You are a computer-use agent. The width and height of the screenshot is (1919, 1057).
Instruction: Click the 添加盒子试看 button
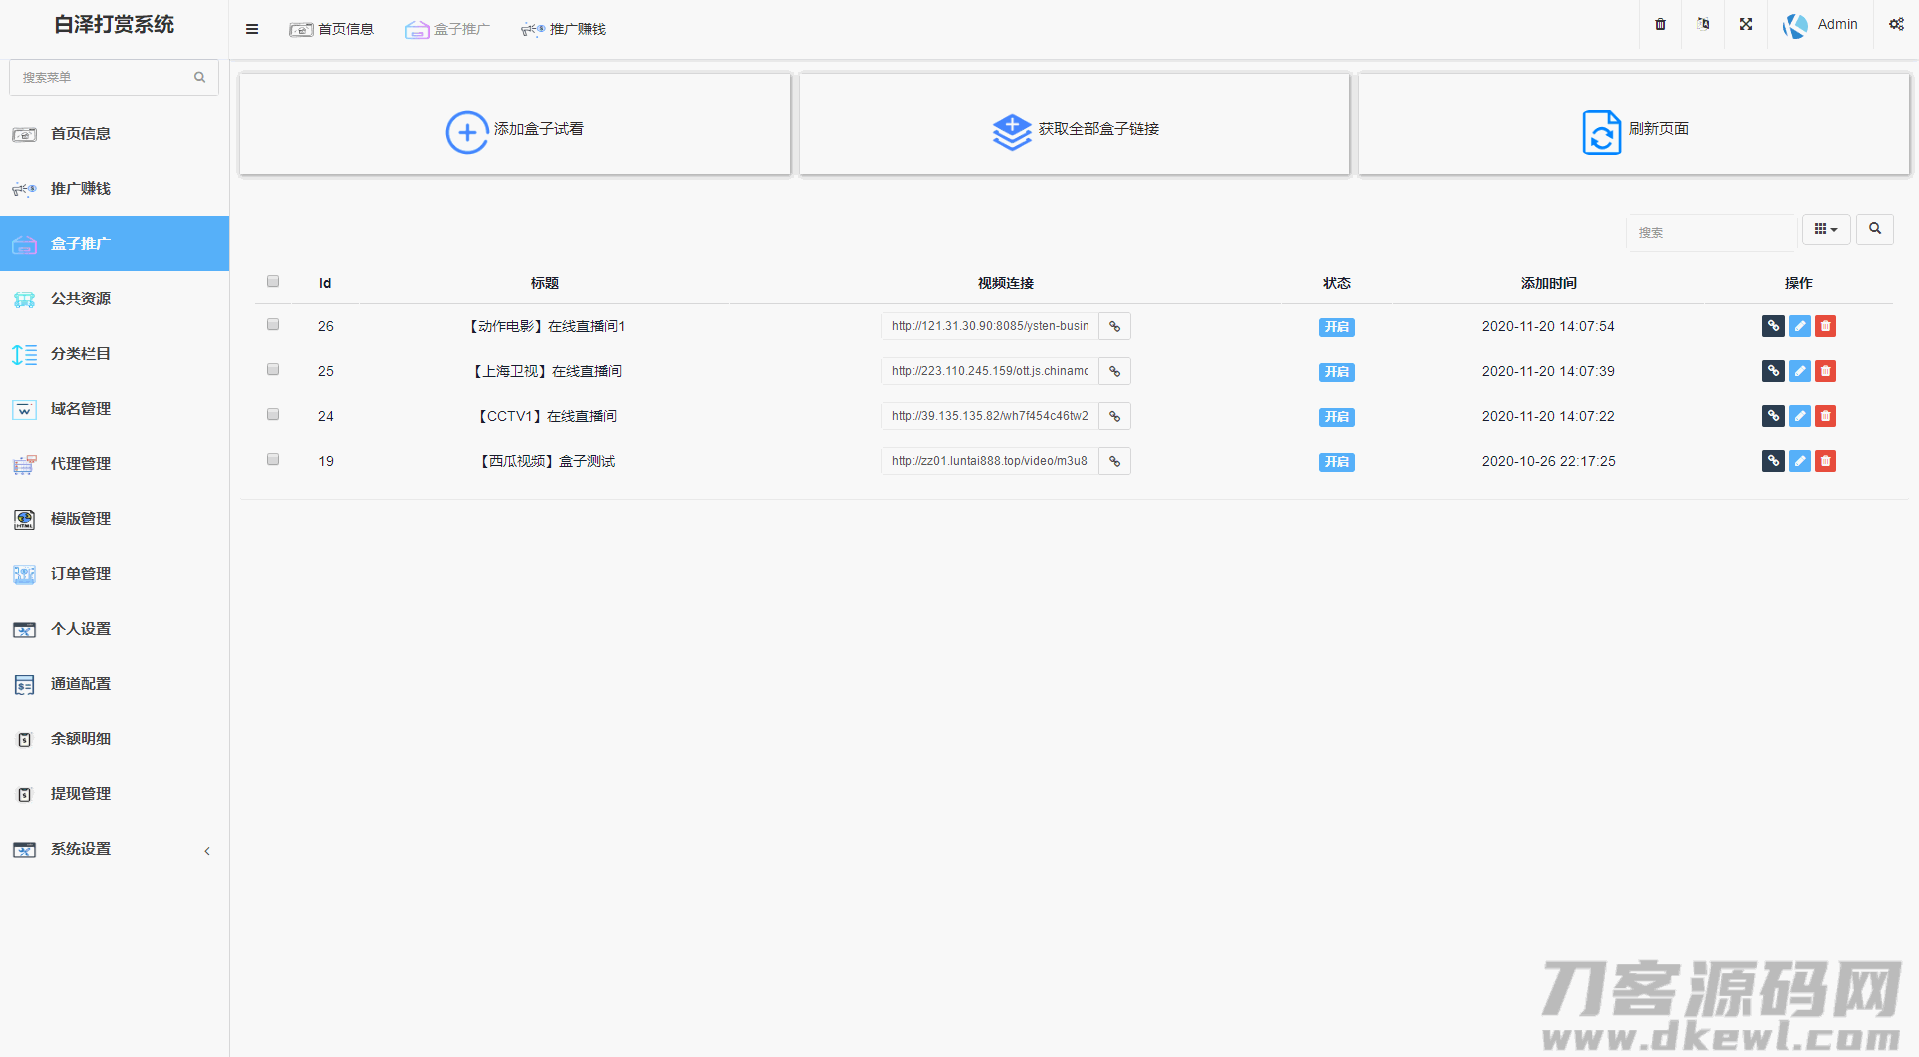click(x=515, y=129)
